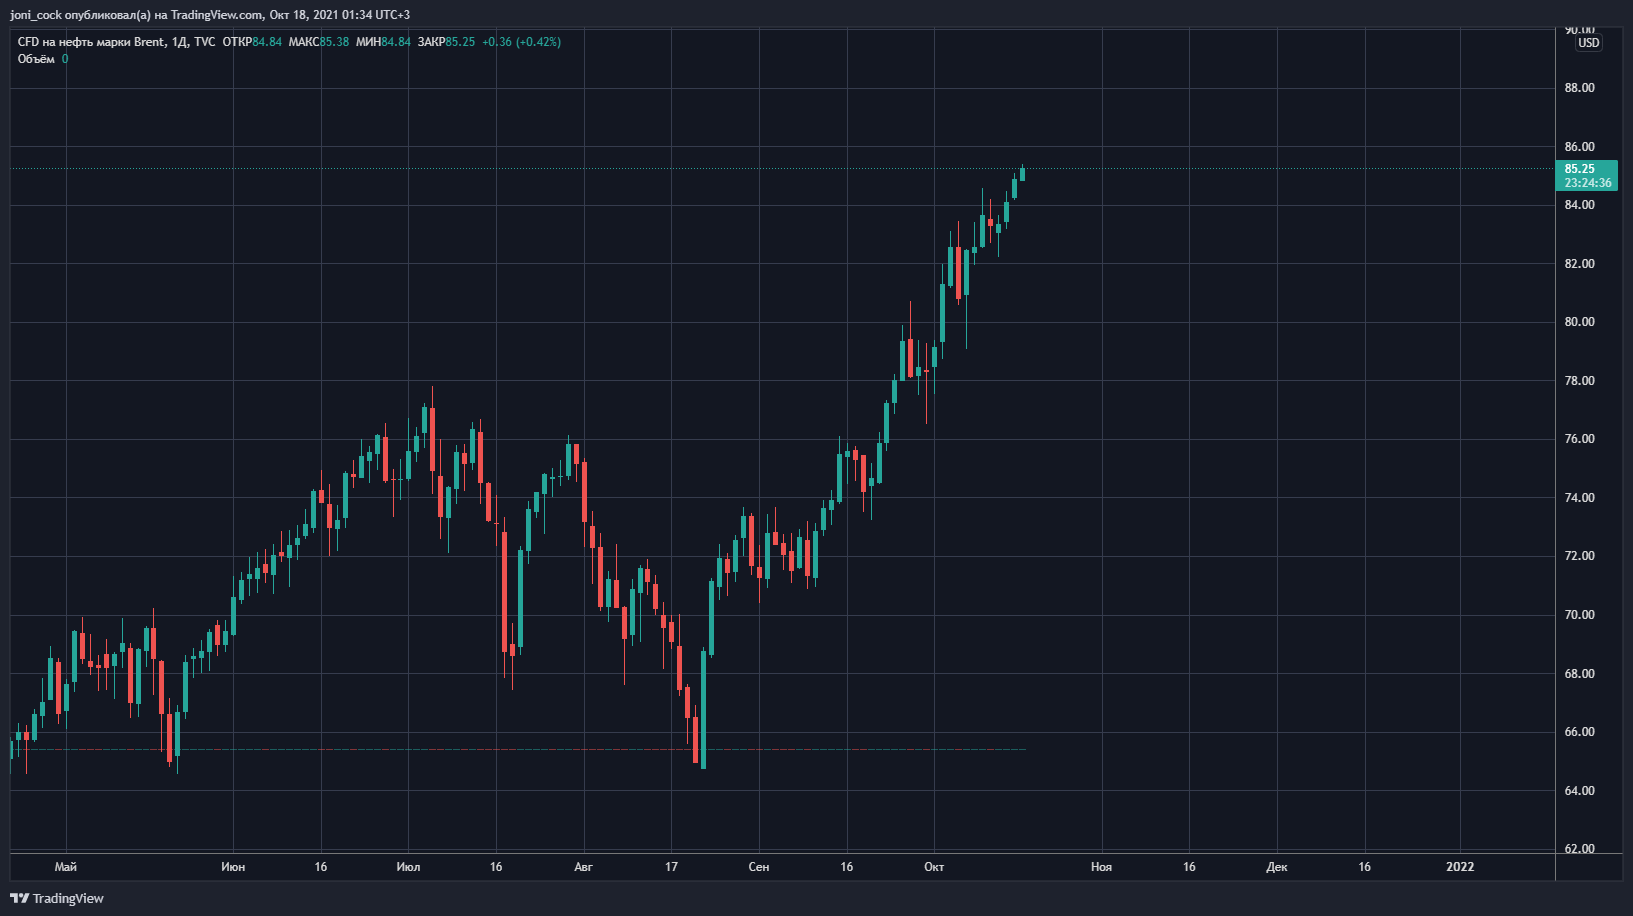
Task: Click the publisher header text joni_cock
Action: [x=36, y=15]
